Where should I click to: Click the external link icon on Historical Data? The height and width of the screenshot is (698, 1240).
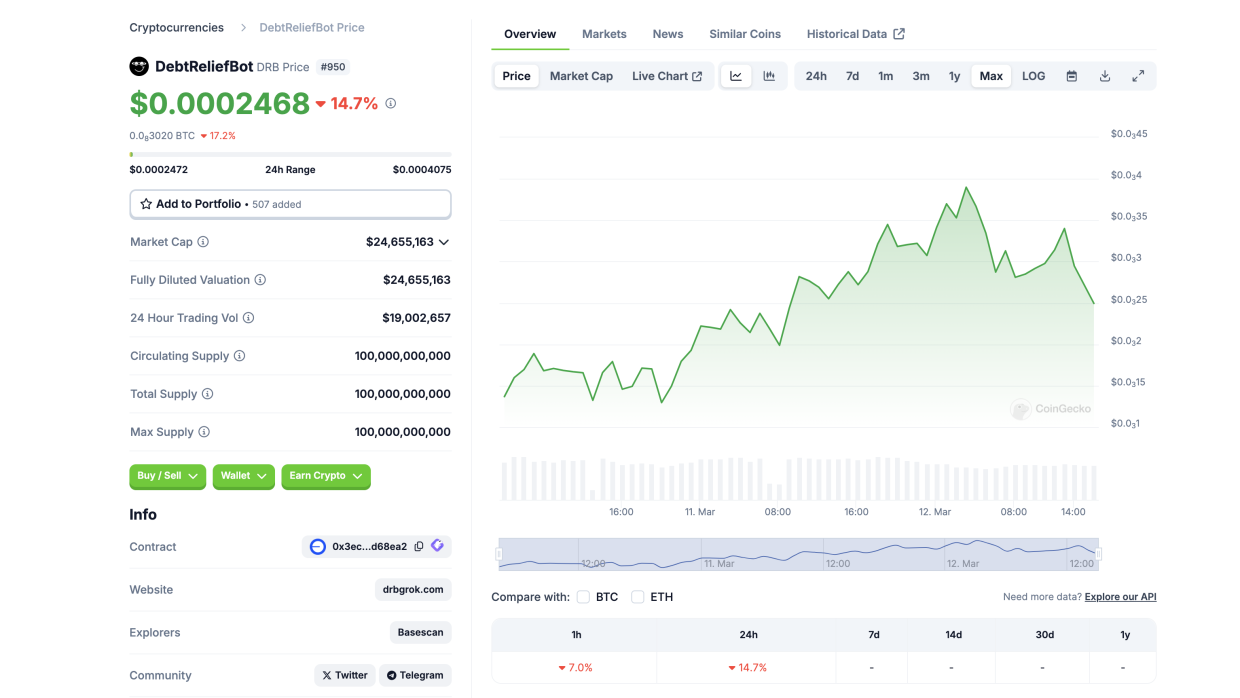click(899, 34)
